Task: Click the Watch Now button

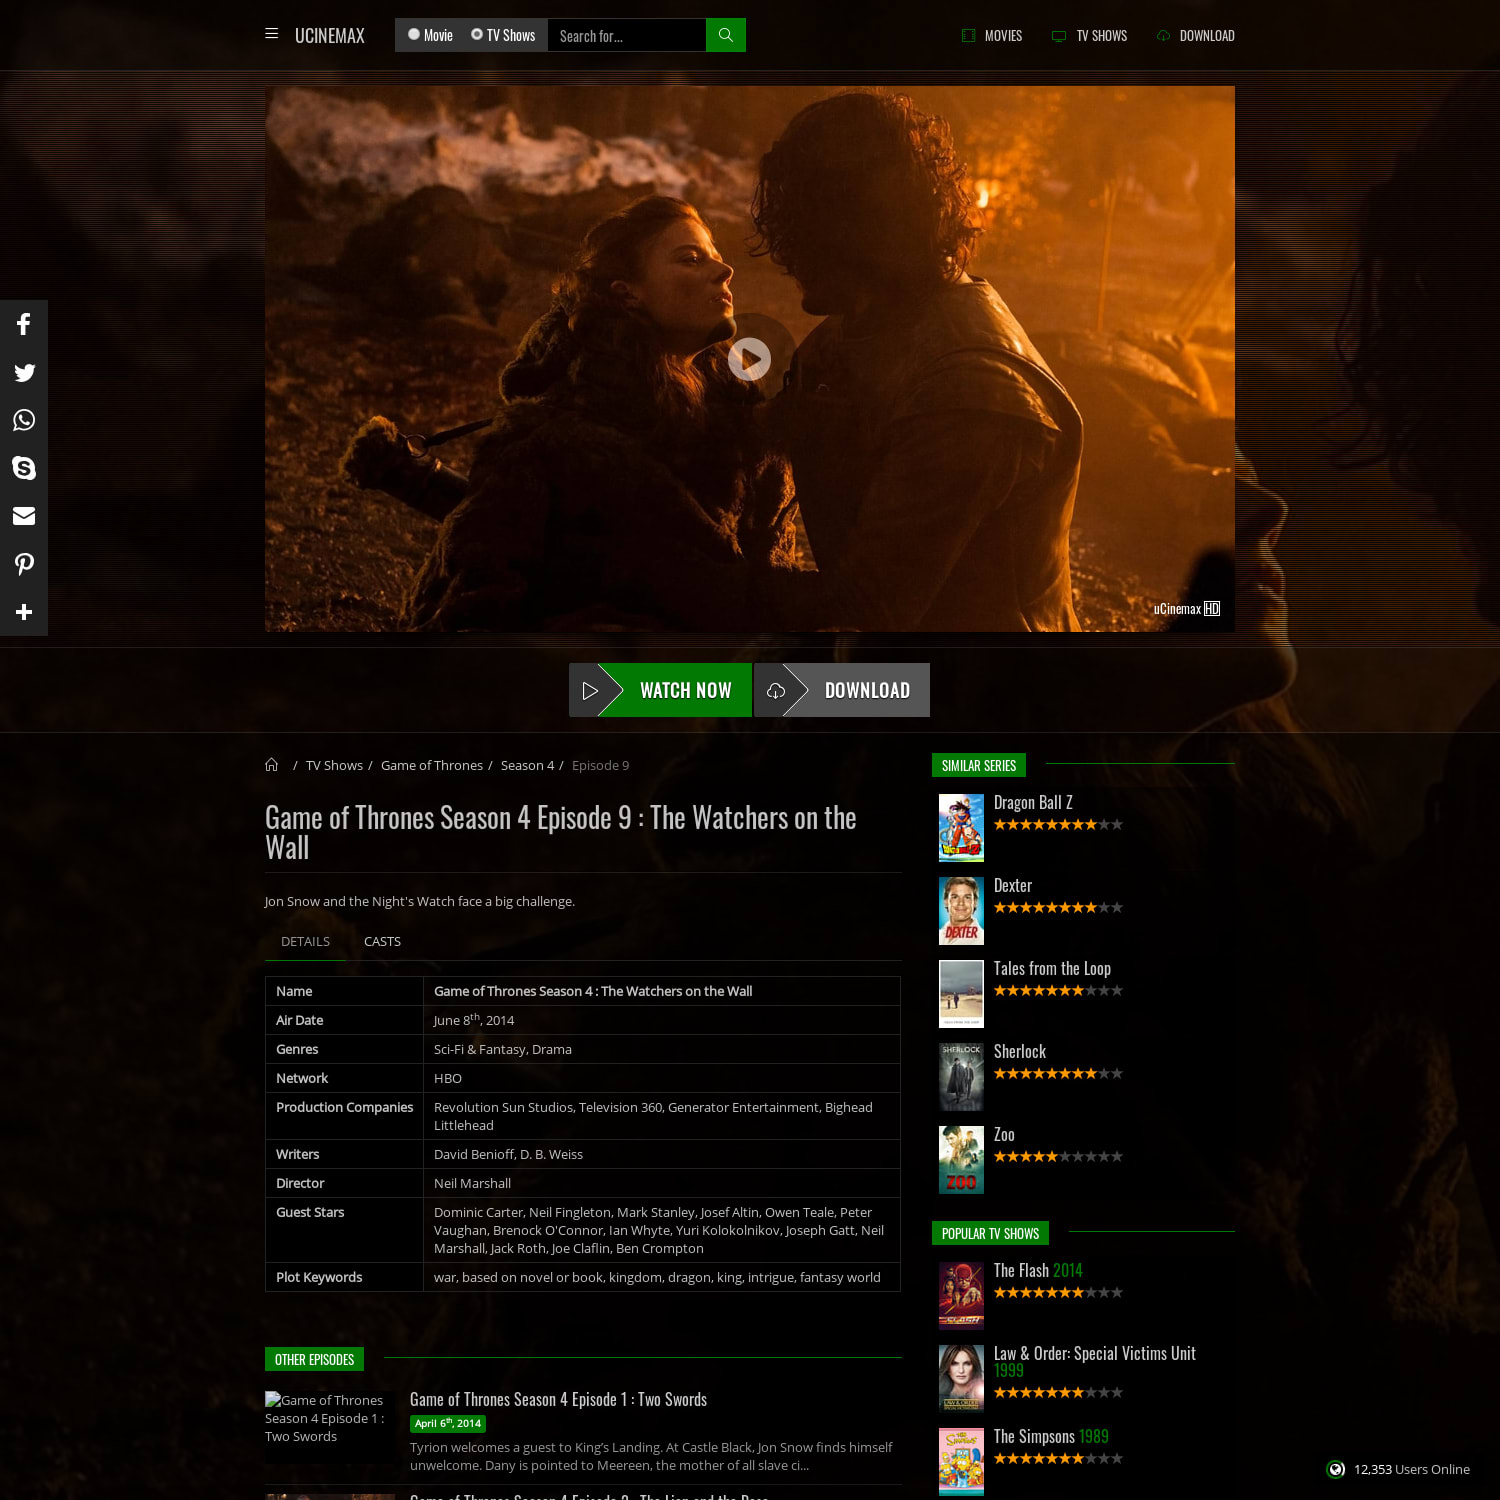Action: coord(660,690)
